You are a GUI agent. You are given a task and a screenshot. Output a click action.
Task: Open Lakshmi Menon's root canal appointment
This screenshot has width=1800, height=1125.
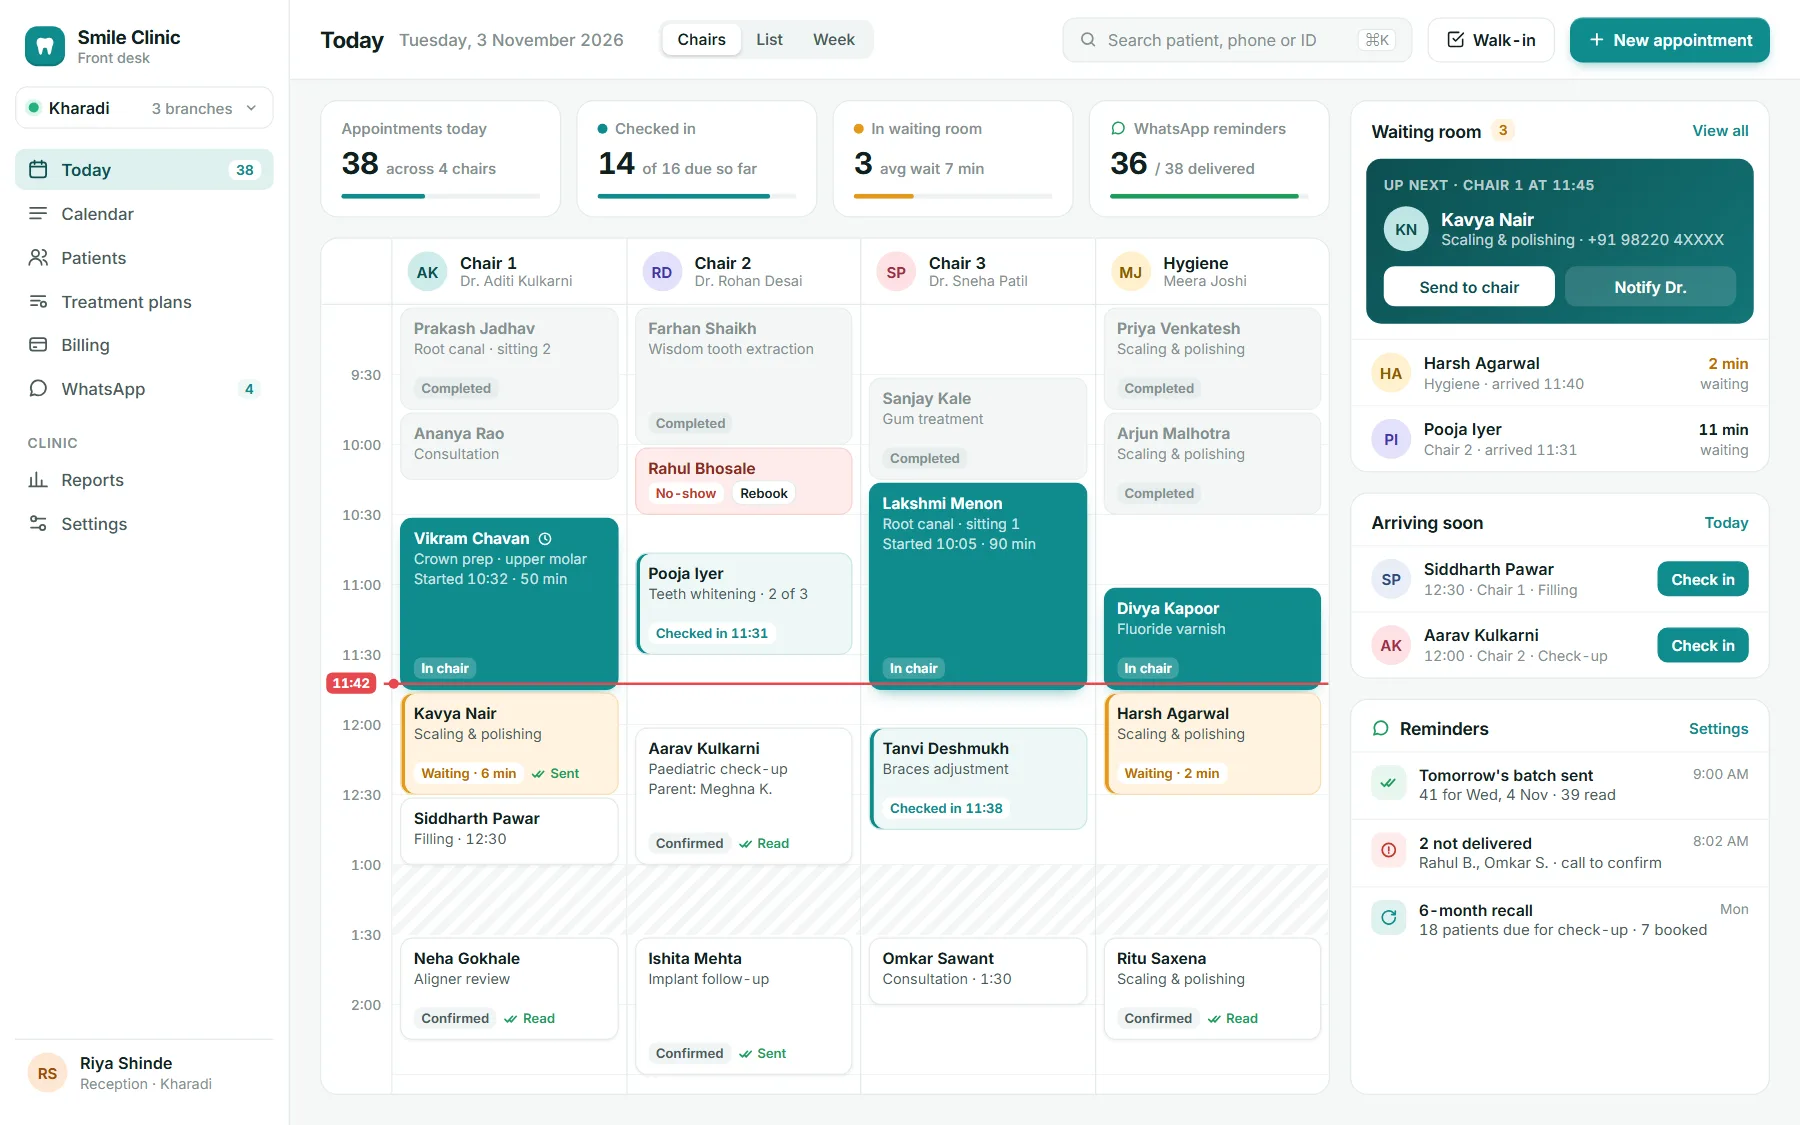pyautogui.click(x=978, y=586)
